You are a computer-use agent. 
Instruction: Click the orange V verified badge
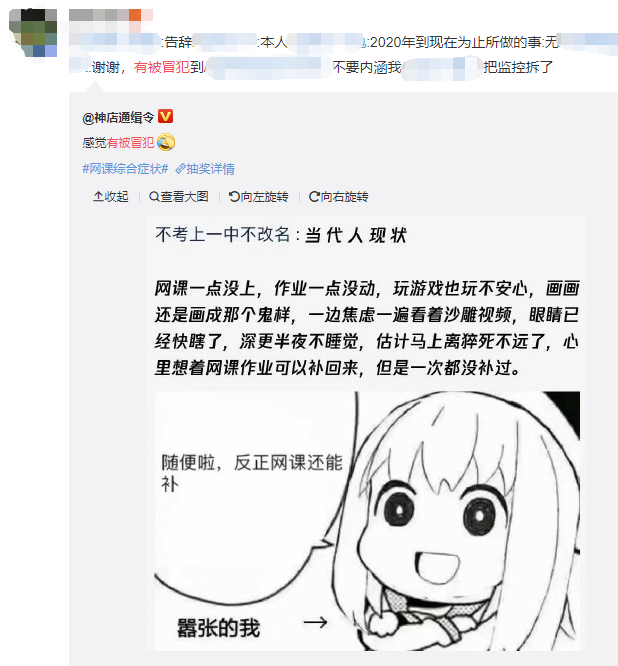coord(165,116)
